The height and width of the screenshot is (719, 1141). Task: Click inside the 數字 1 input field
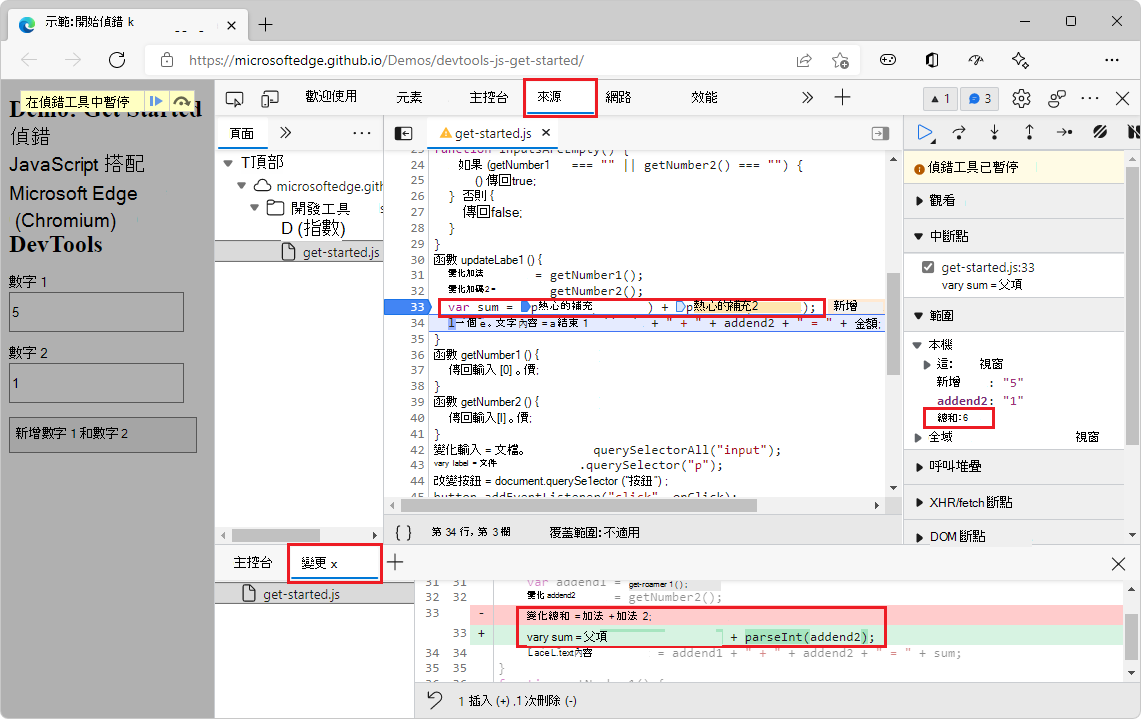(x=96, y=311)
